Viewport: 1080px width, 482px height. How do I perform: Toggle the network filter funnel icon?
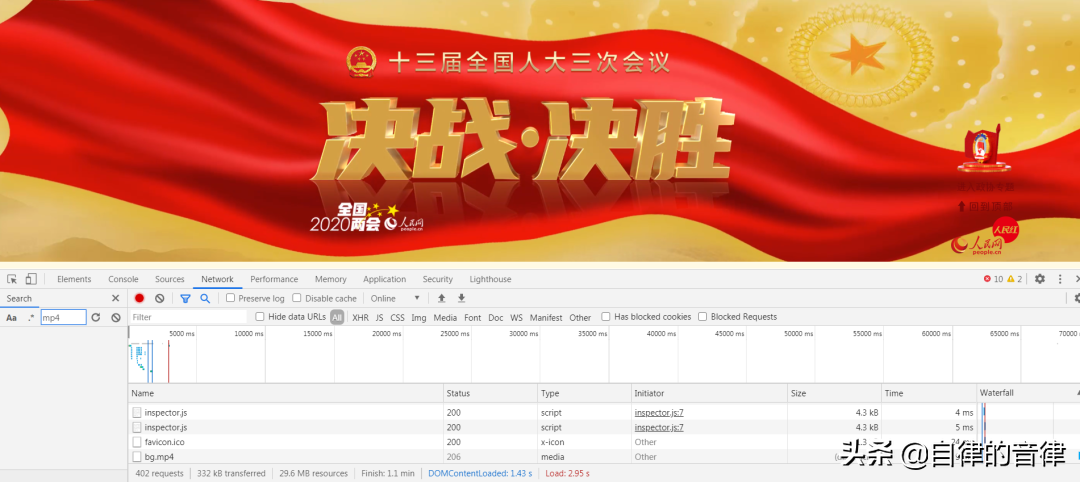185,298
